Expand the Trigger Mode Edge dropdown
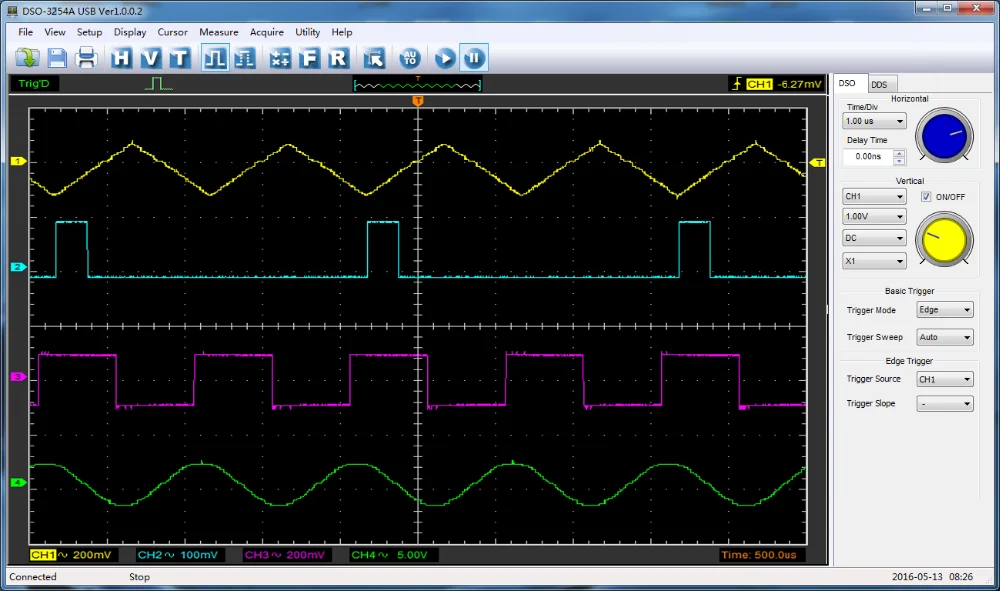 tap(944, 310)
